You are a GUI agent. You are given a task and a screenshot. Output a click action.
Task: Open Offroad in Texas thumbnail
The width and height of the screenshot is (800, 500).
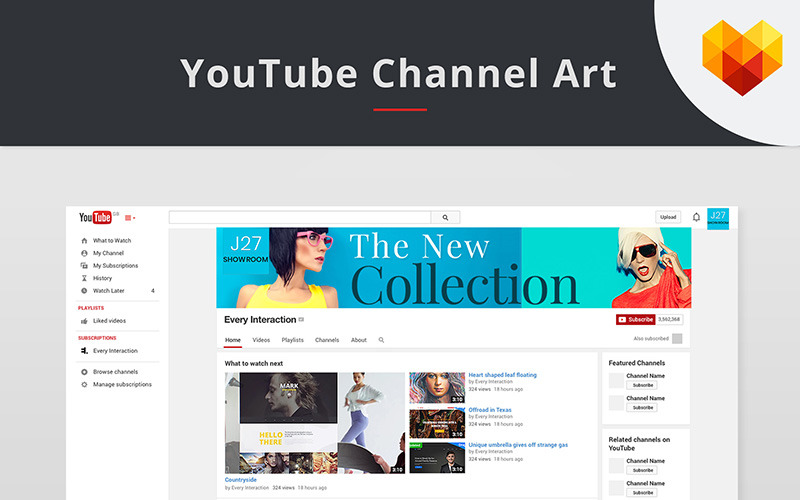[437, 423]
